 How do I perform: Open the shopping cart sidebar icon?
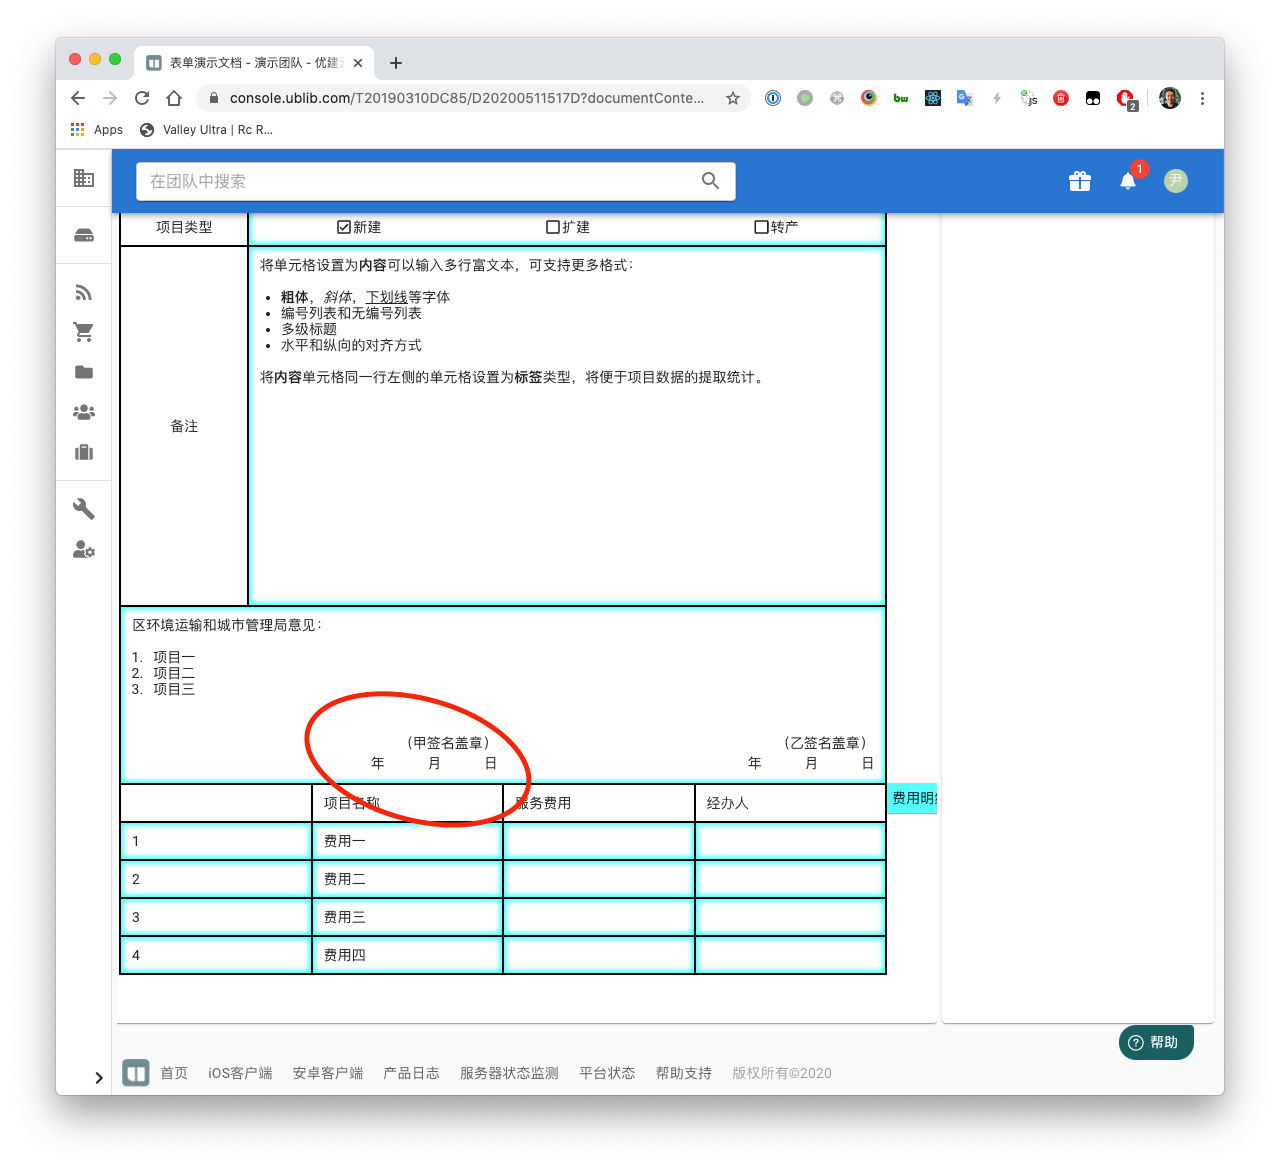(x=84, y=332)
